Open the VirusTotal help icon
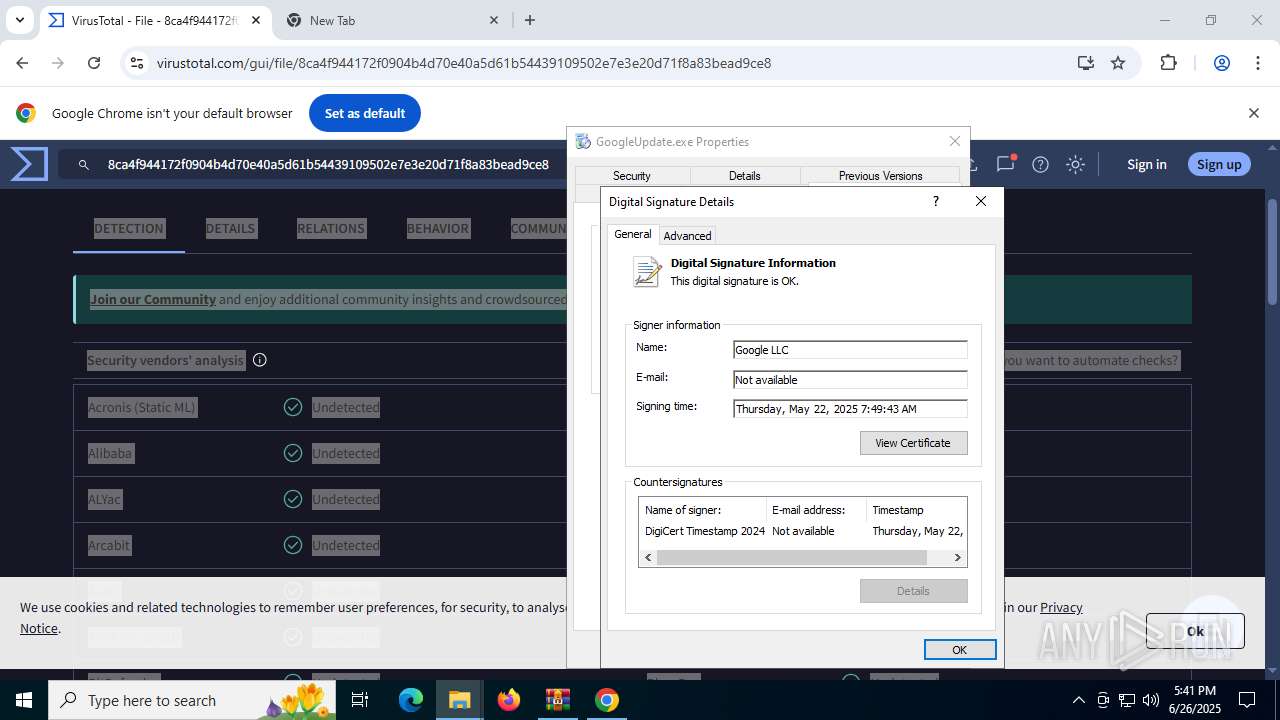The image size is (1280, 720). pyautogui.click(x=1040, y=164)
